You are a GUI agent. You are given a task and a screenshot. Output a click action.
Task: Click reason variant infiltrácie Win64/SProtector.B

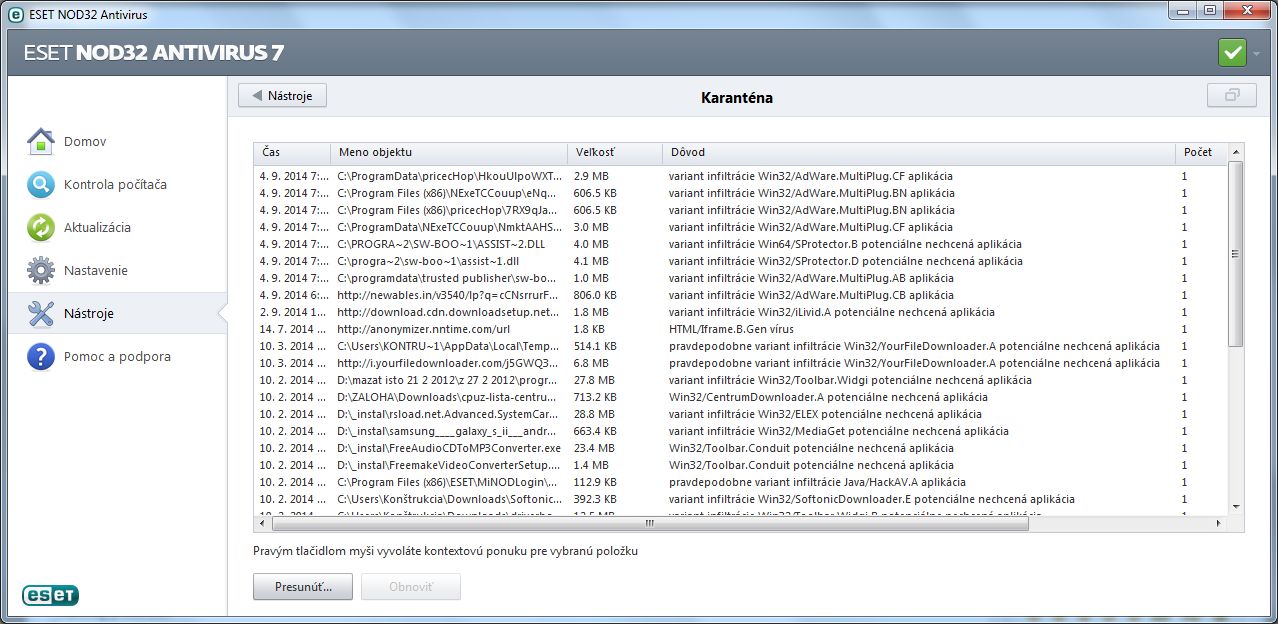point(845,244)
